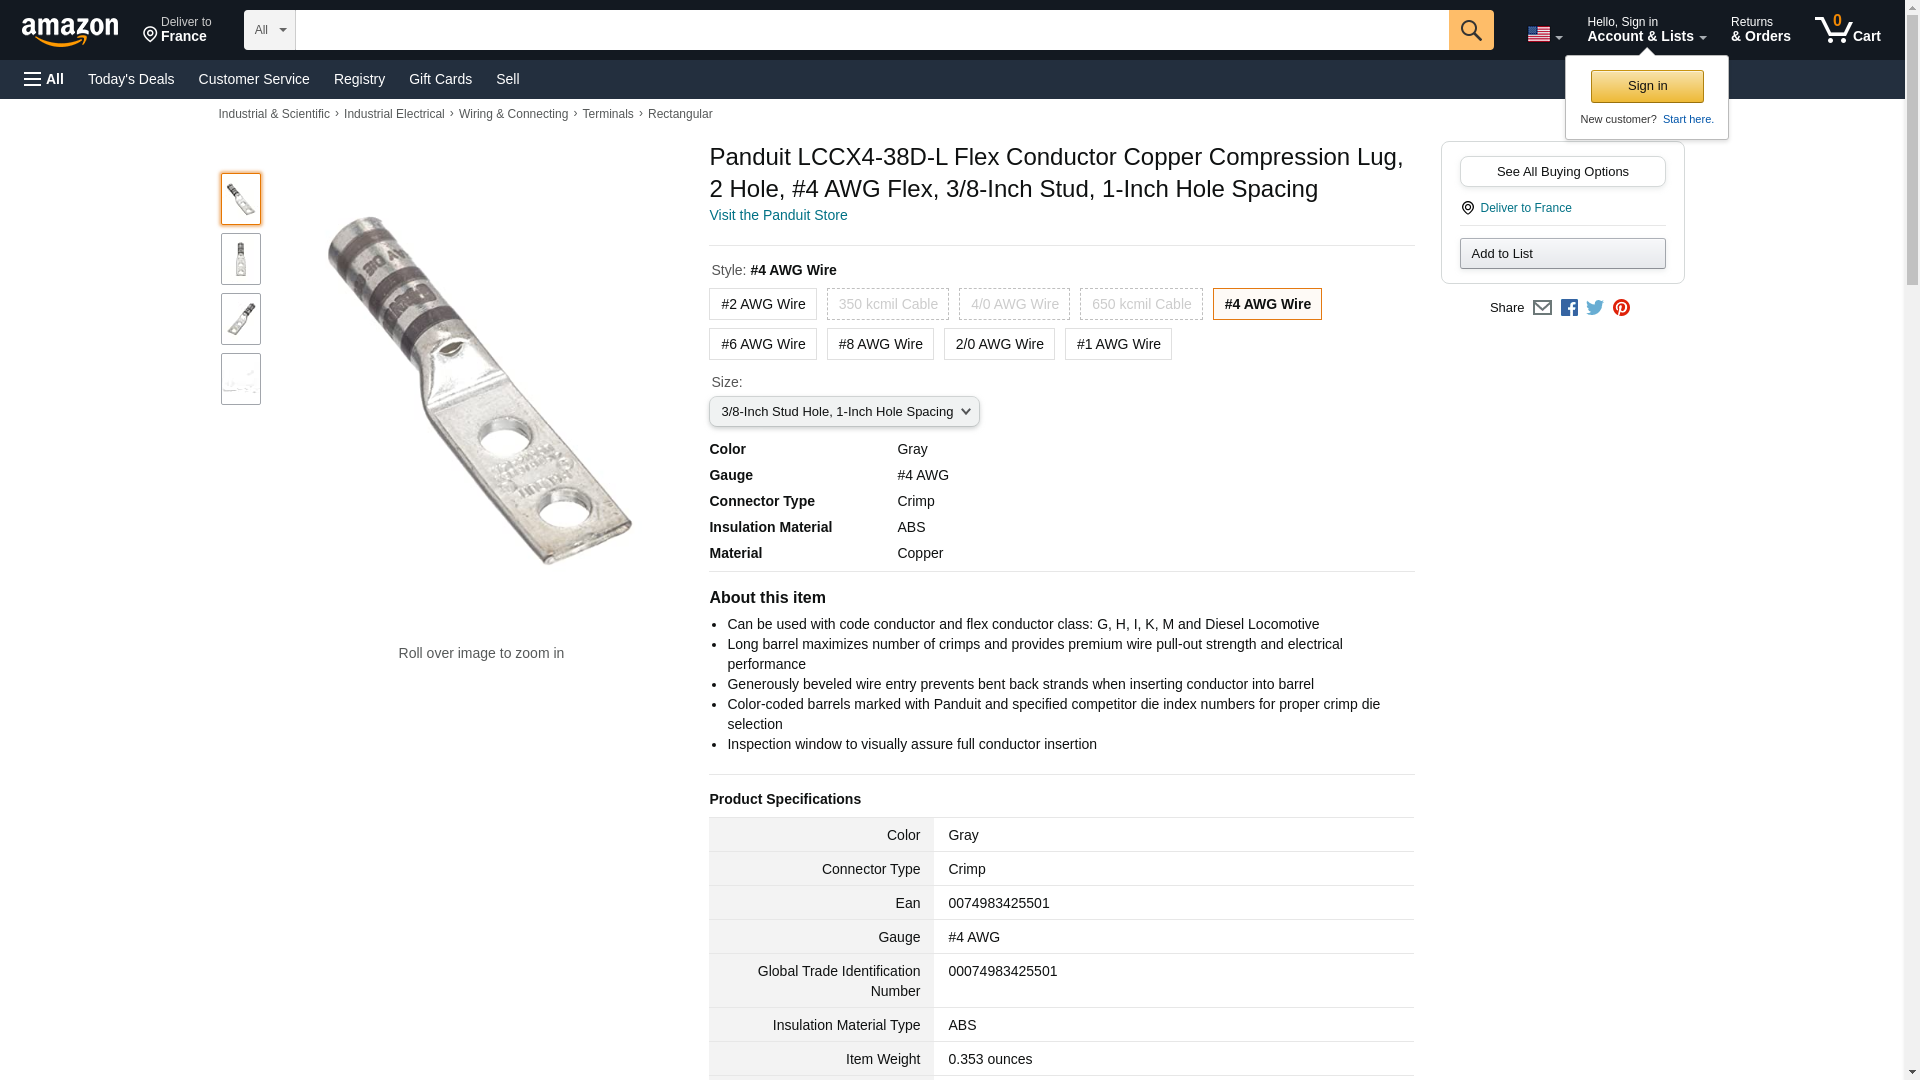Pick the 2/0 AWG Wire style

tap(998, 344)
